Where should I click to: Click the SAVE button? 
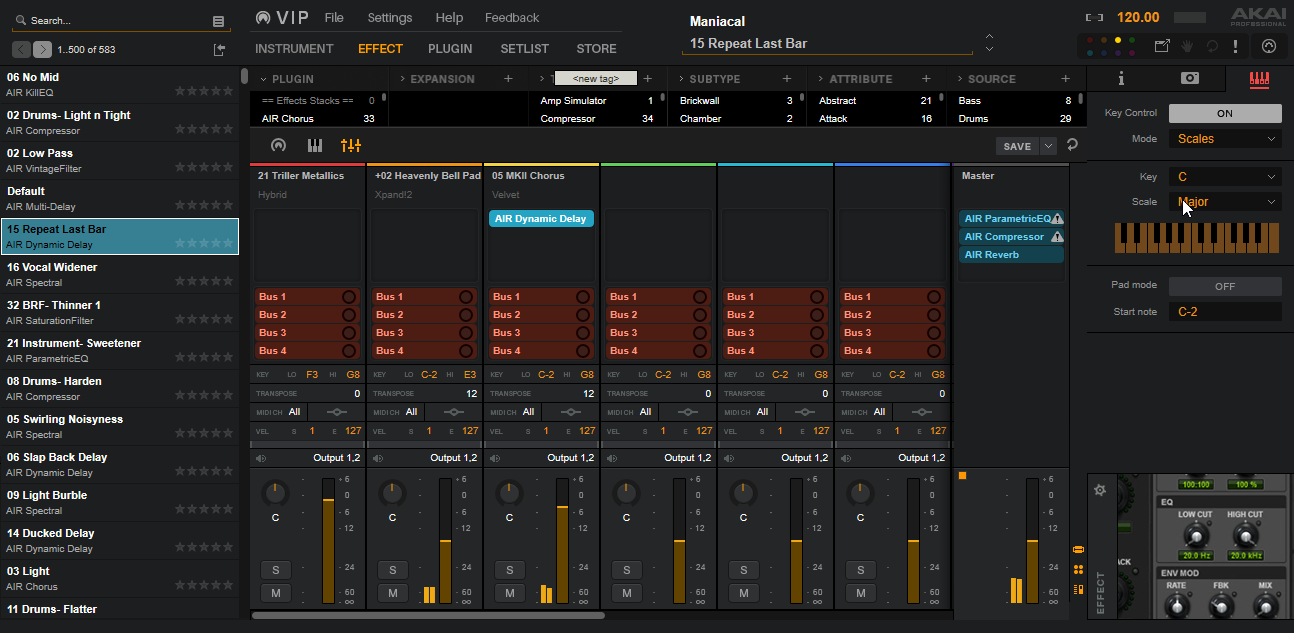[x=1017, y=146]
